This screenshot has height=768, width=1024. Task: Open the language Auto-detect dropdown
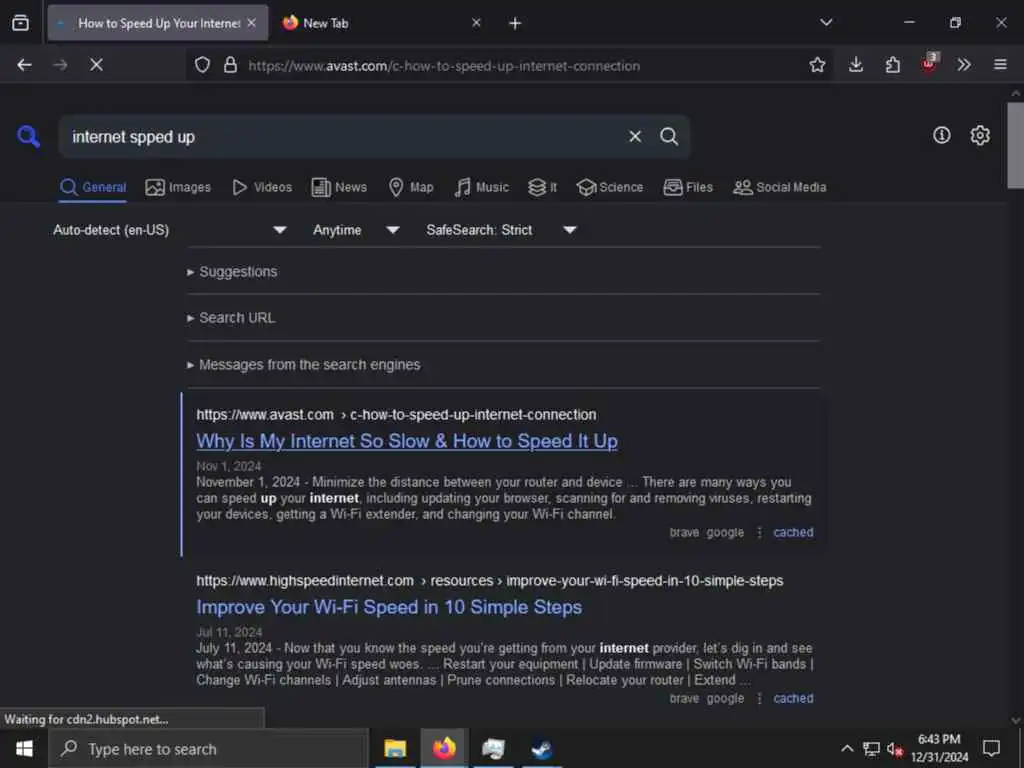pos(169,230)
